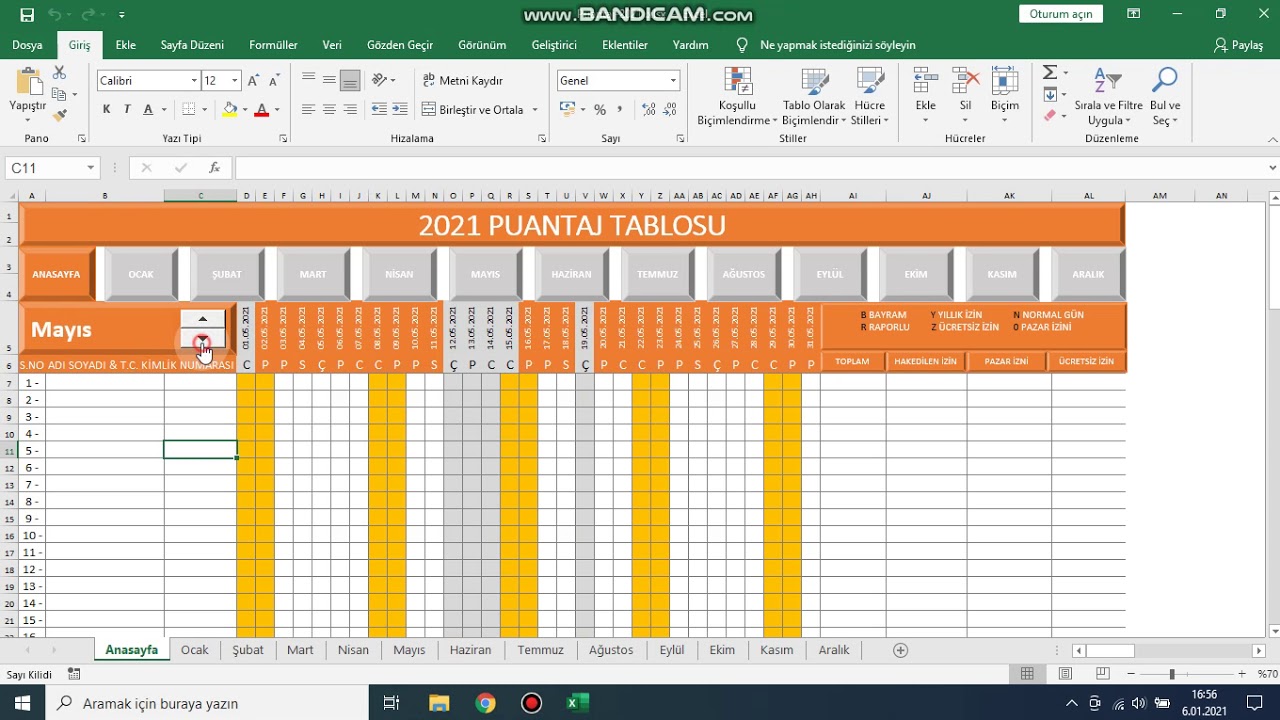Click the insert function fx icon
The width and height of the screenshot is (1280, 720).
pyautogui.click(x=214, y=168)
